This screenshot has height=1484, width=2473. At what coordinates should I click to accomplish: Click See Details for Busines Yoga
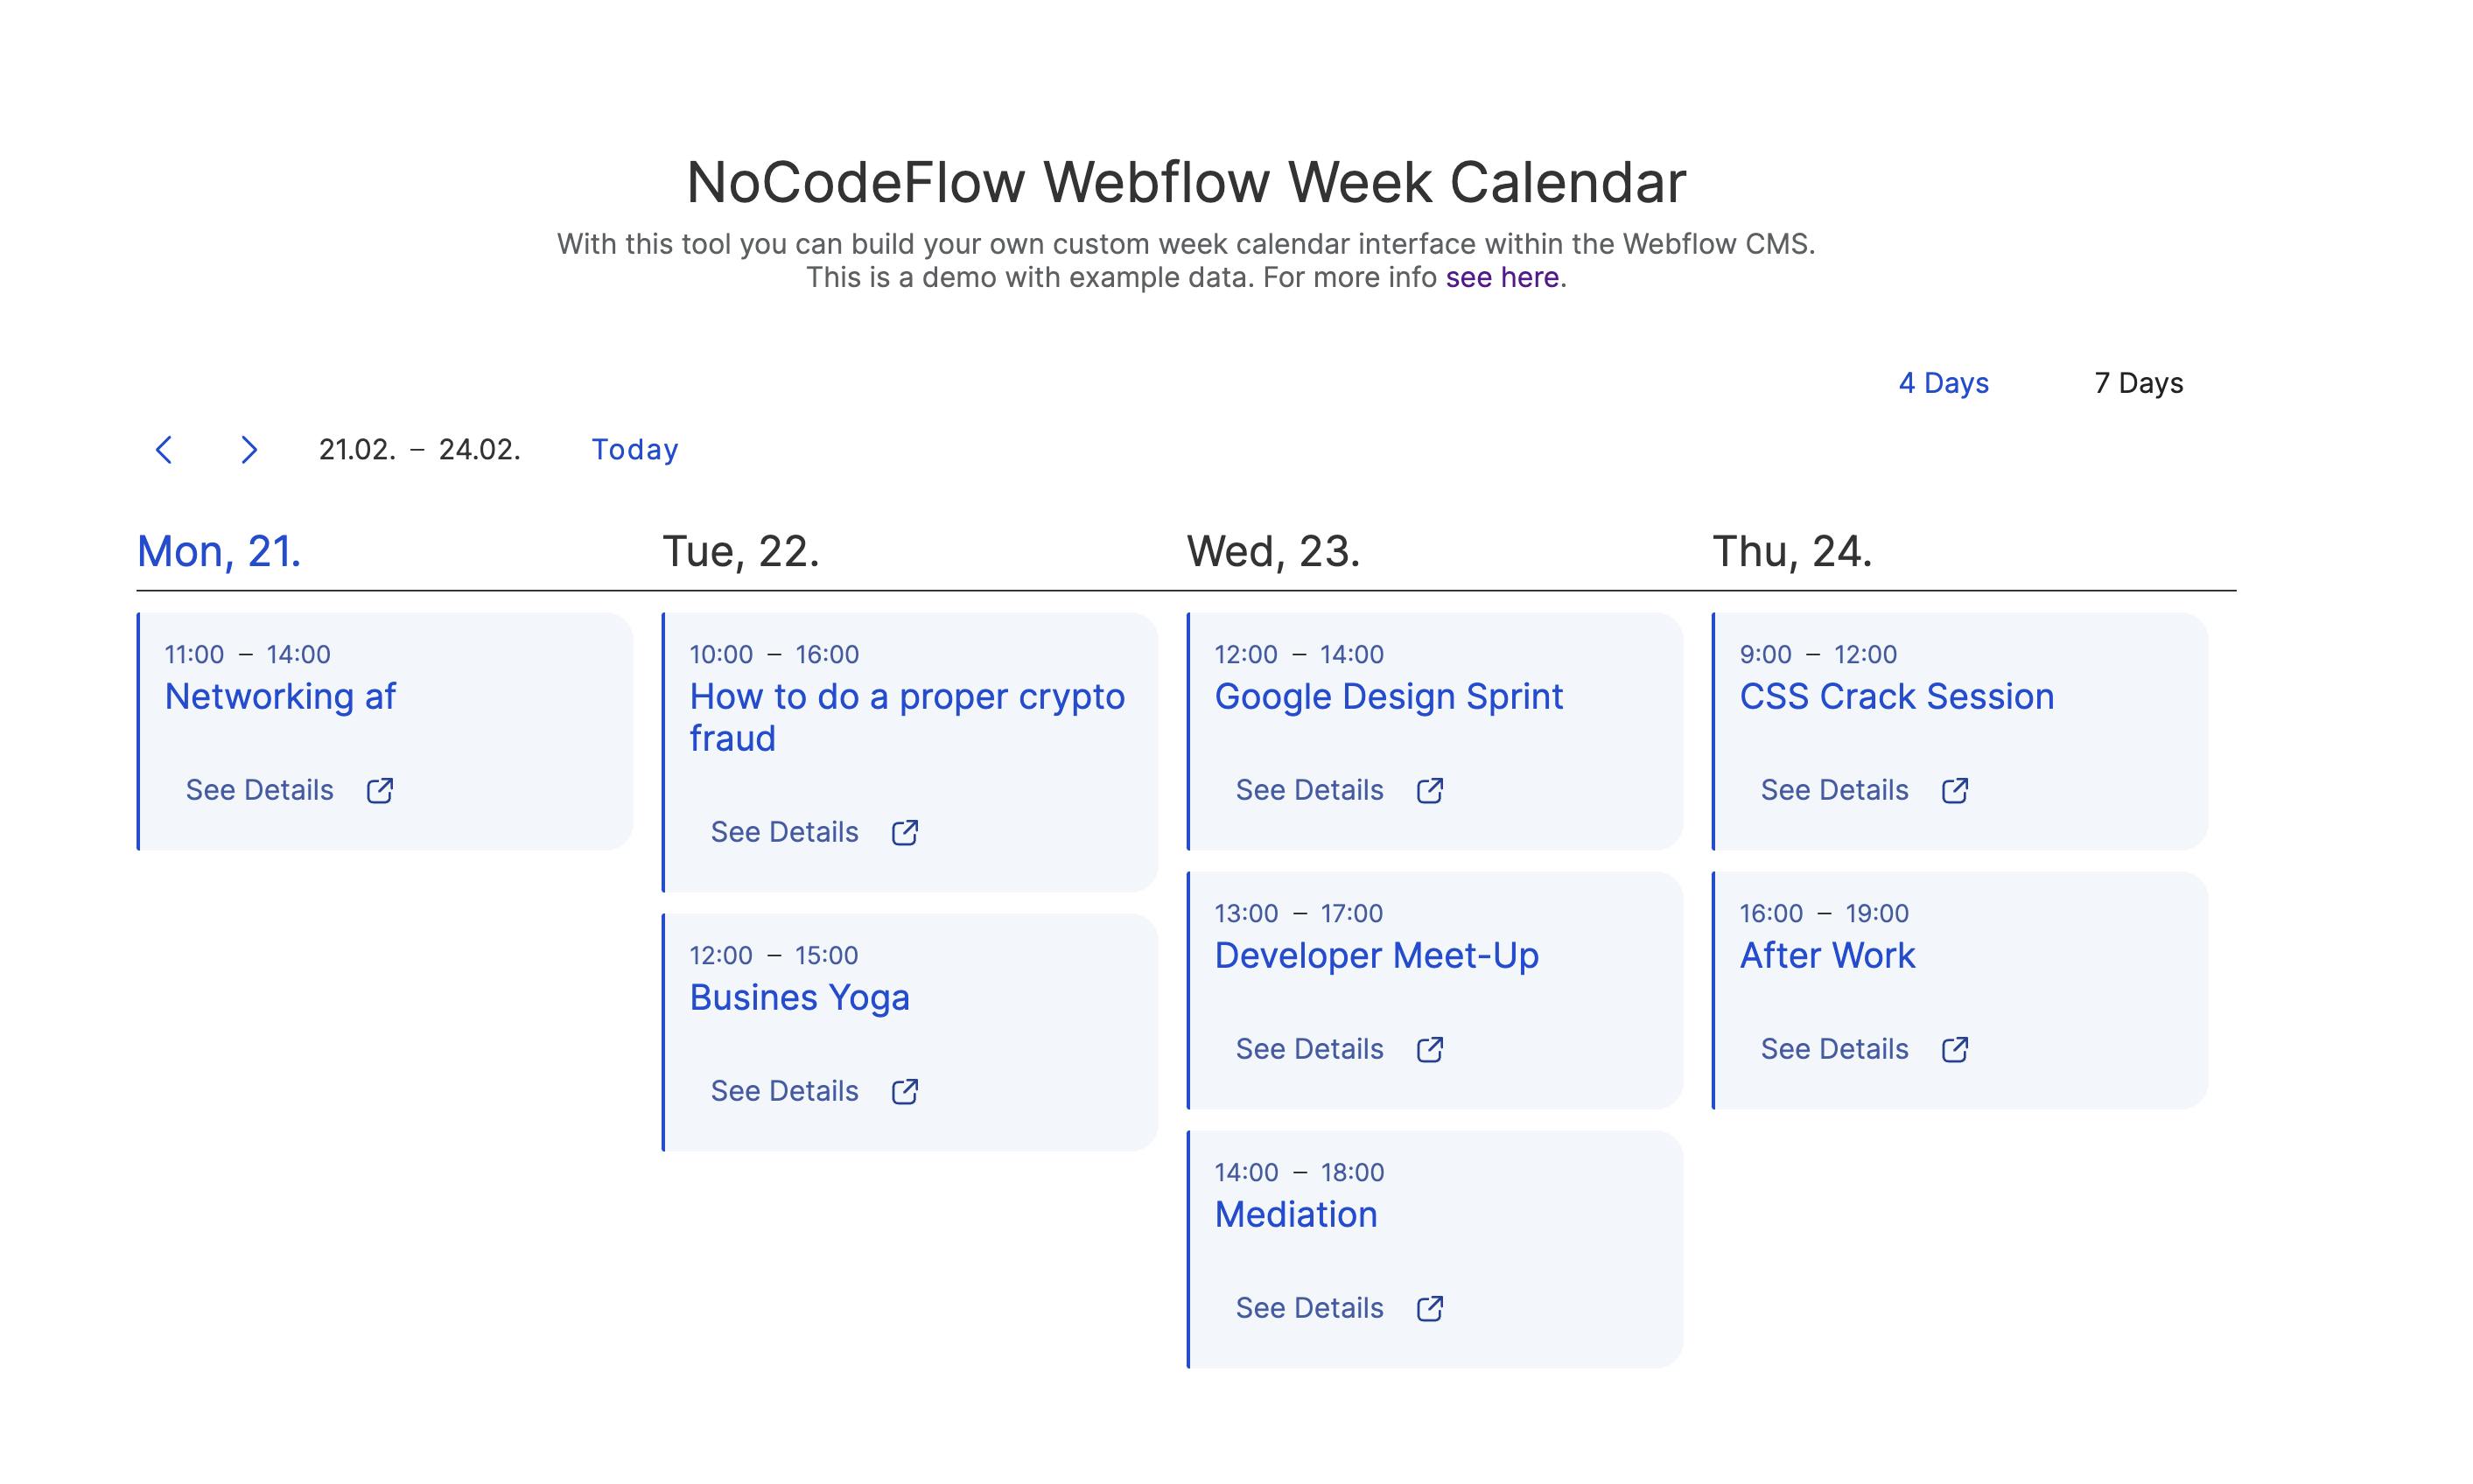[x=784, y=1091]
